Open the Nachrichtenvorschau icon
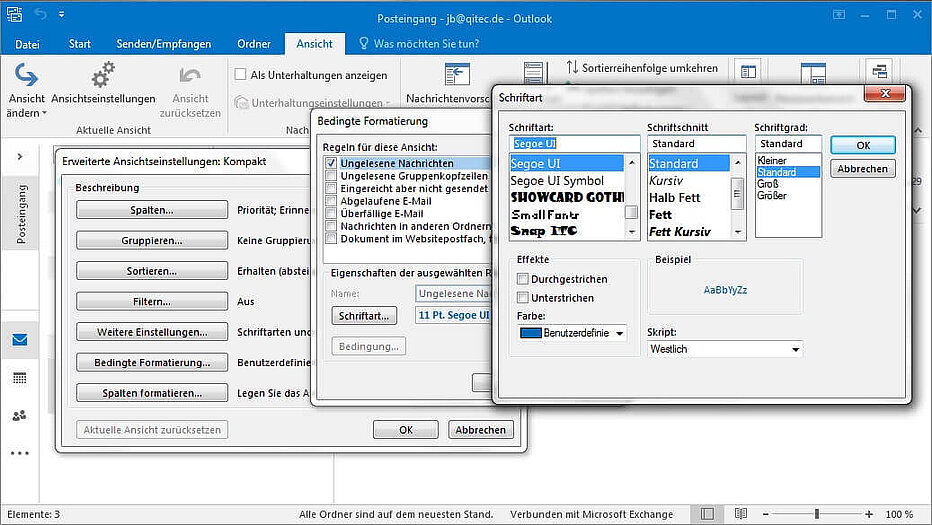The image size is (932, 525). click(x=457, y=74)
